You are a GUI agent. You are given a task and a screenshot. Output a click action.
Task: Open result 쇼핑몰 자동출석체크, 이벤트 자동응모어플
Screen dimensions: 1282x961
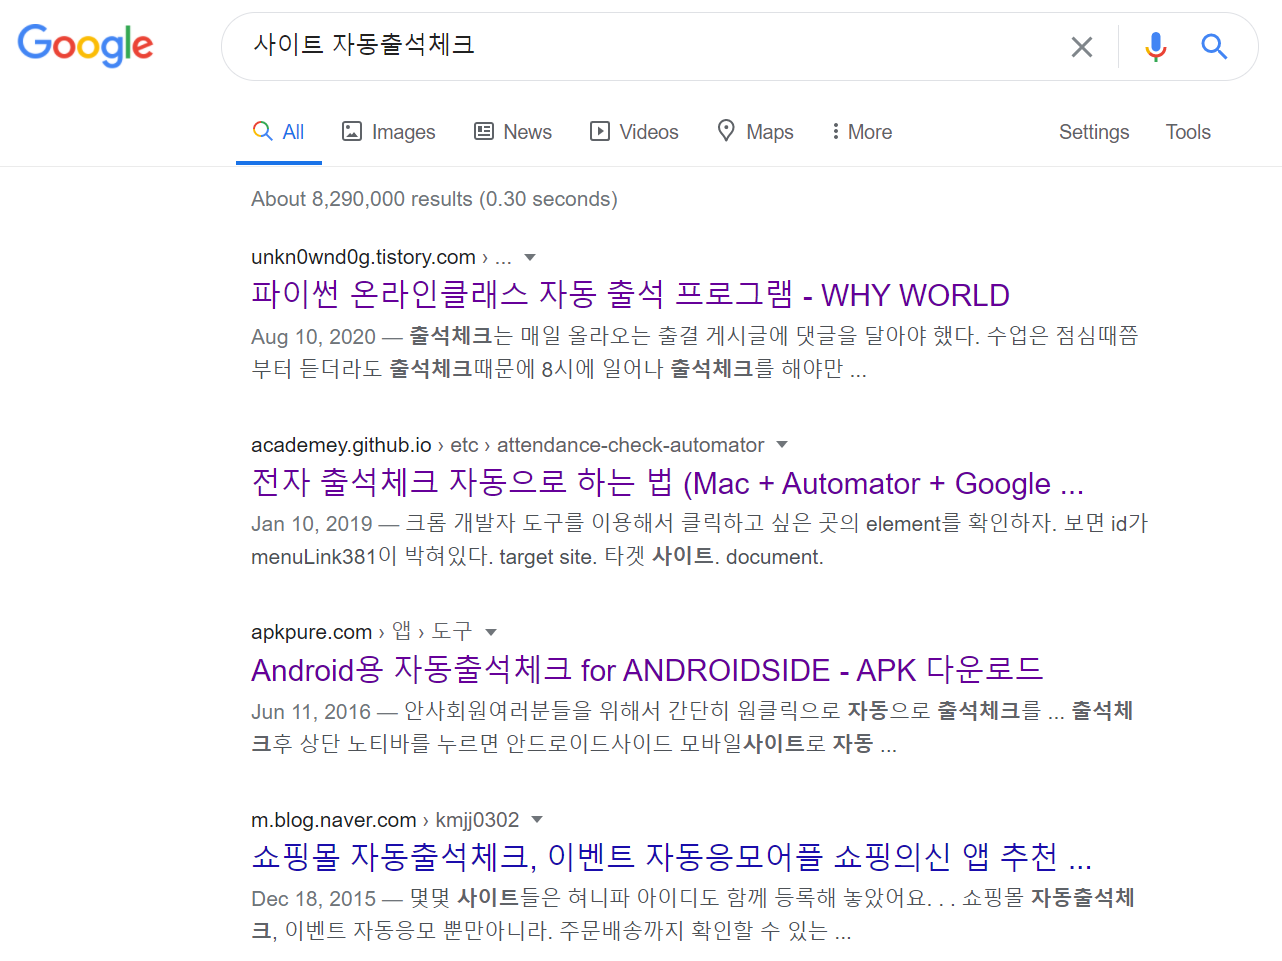(671, 857)
